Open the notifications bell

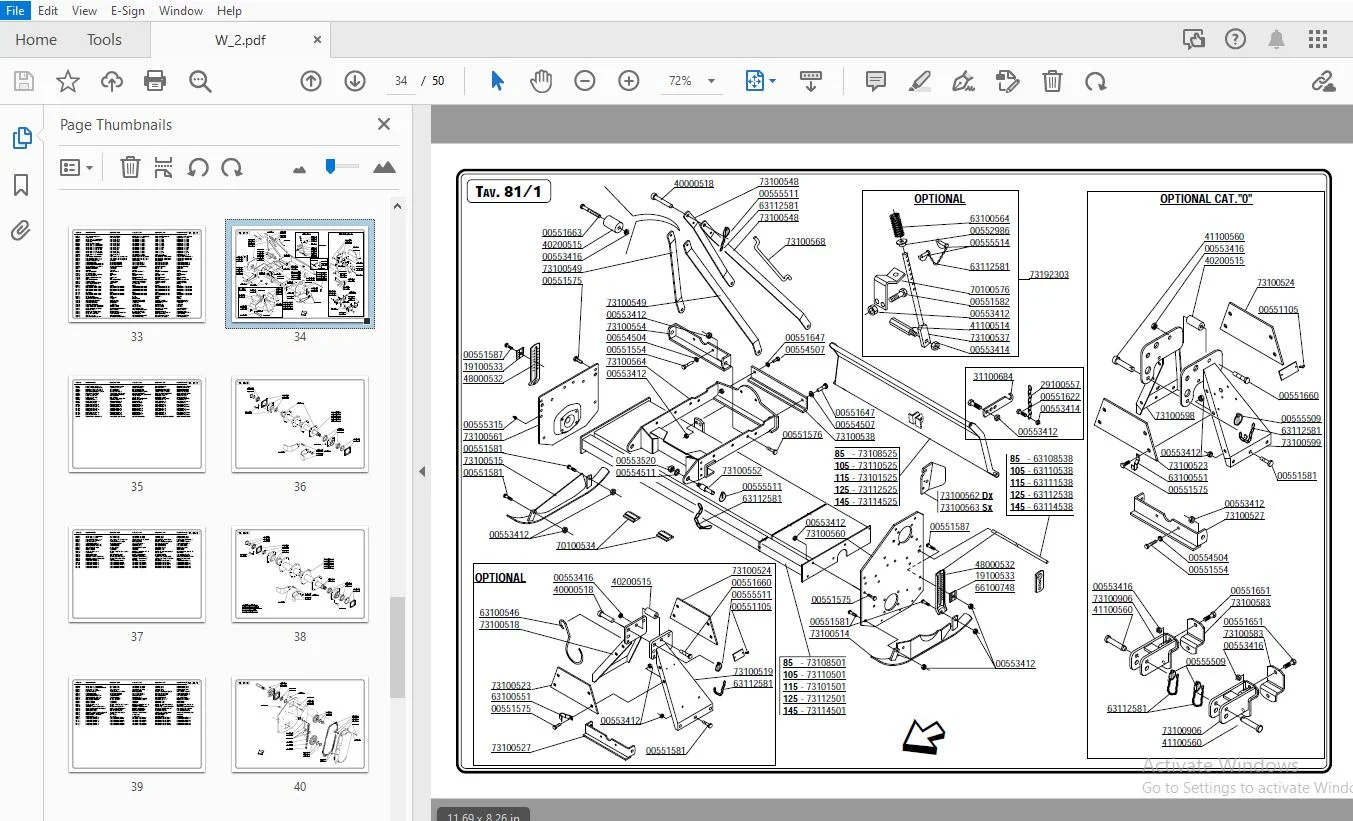pos(1277,40)
